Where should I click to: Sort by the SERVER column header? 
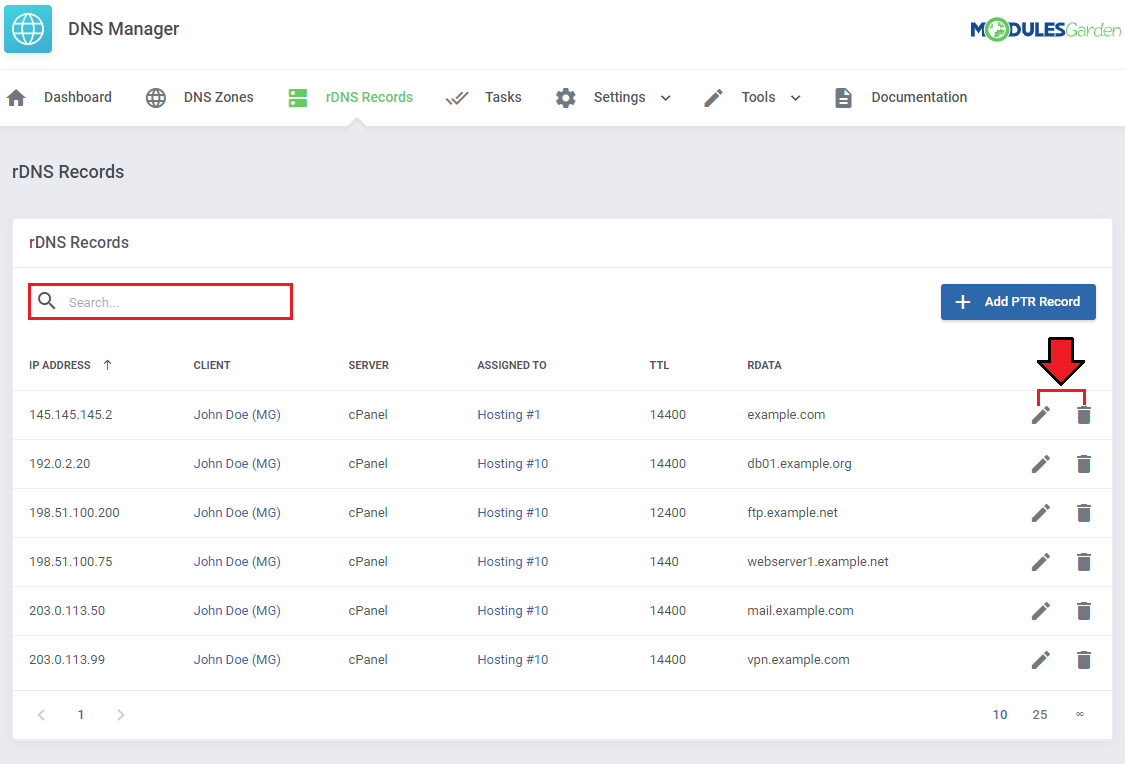(x=369, y=365)
